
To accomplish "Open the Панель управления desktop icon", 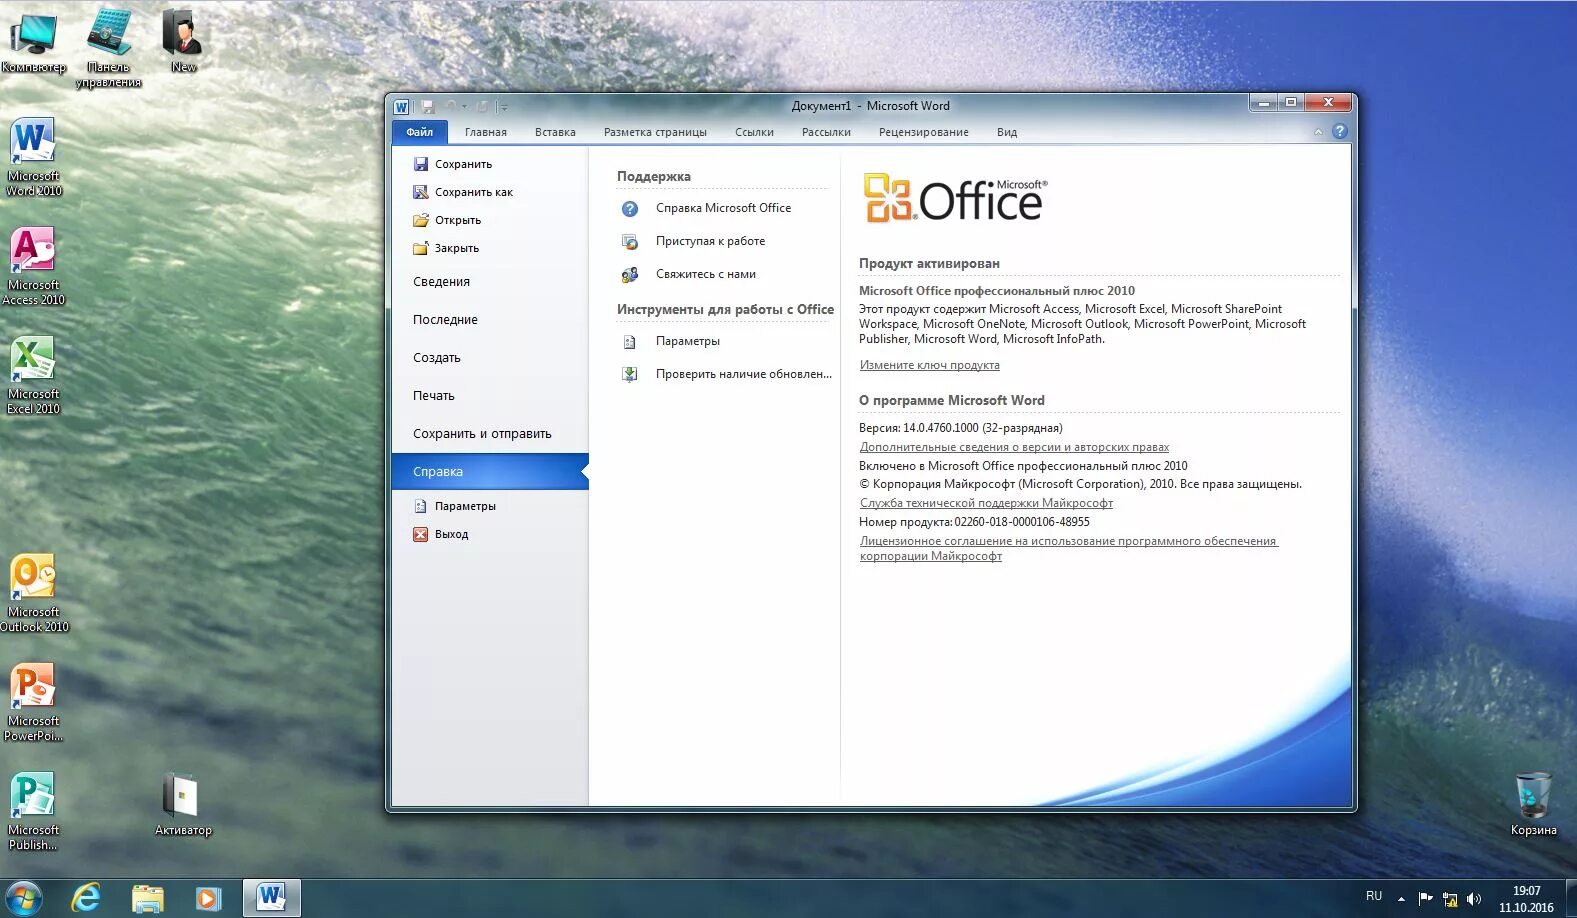I will (108, 47).
